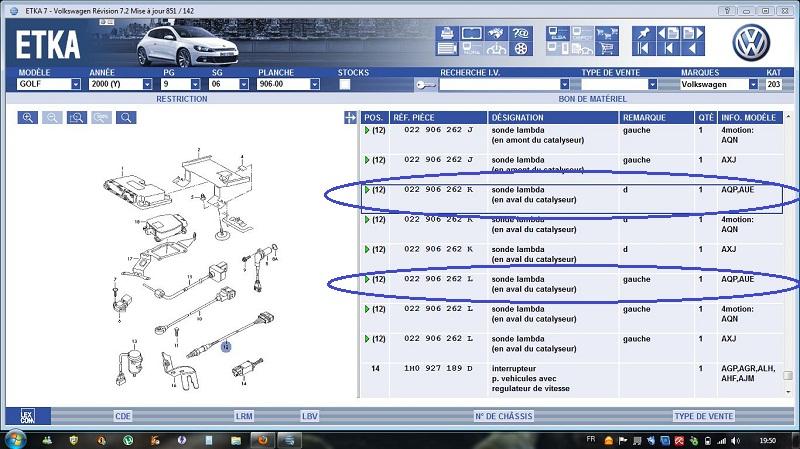Click the REMARQUE column header

657,118
